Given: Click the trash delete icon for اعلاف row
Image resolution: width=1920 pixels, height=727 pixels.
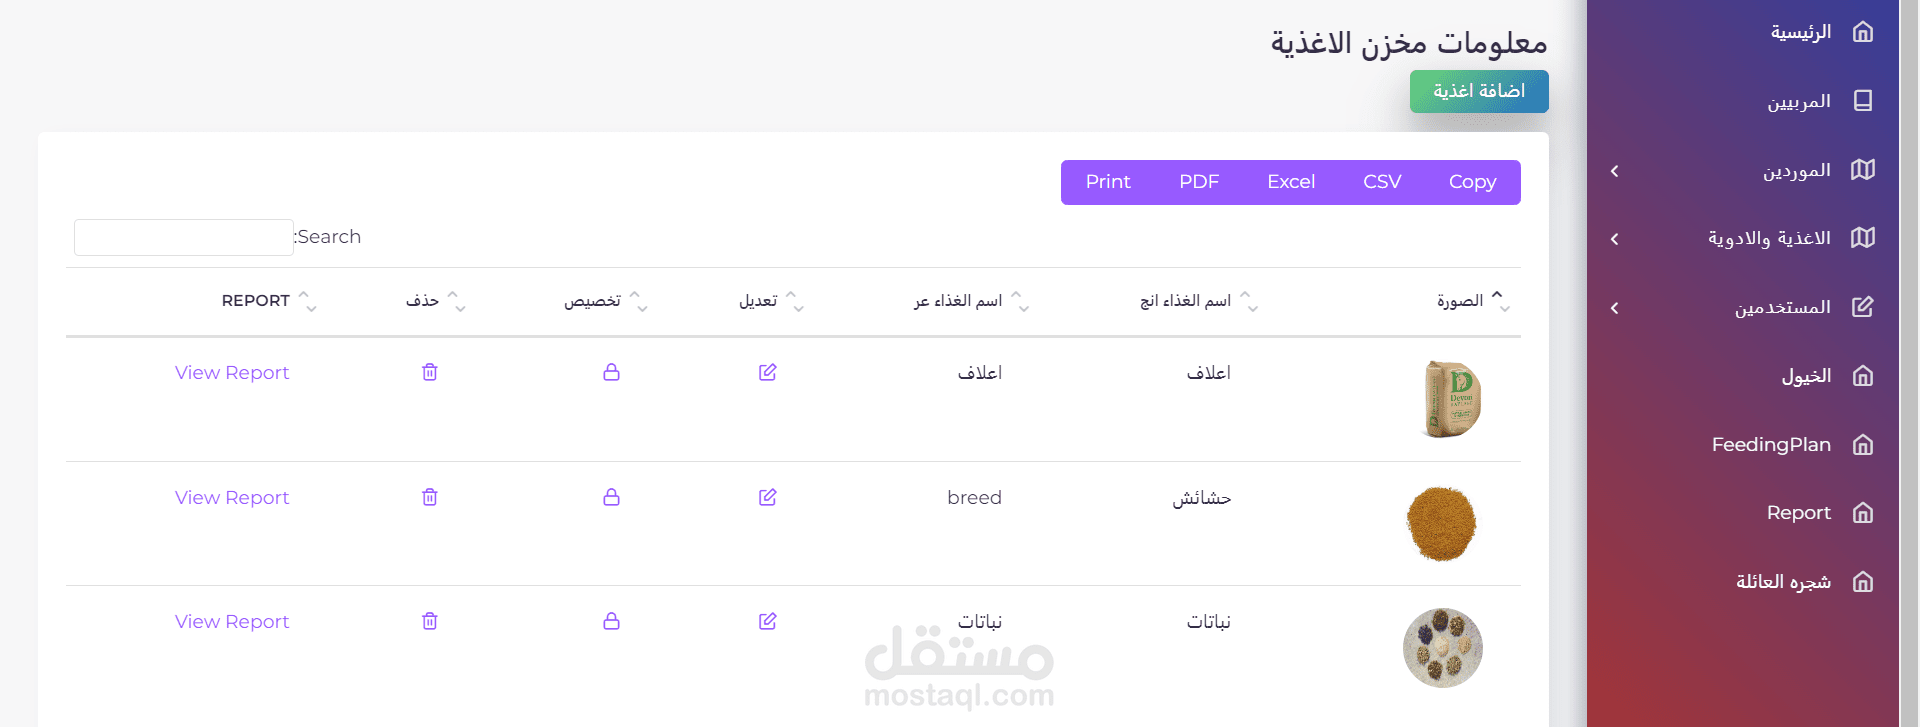Looking at the screenshot, I should point(430,372).
